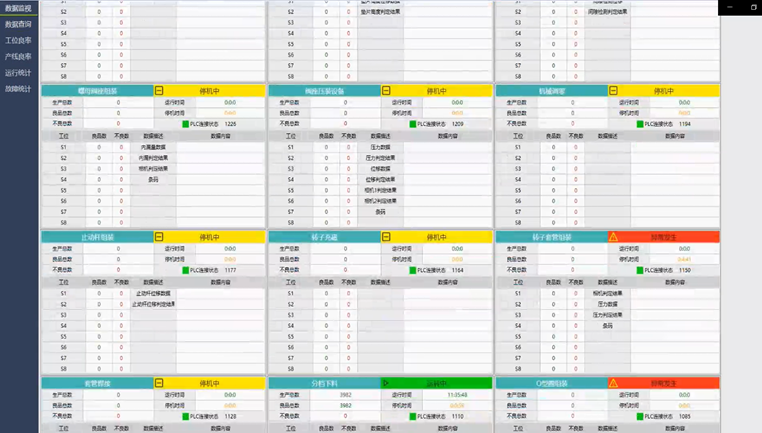762x433 pixels.
Task: Select 工位良率 from the sidebar
Action: (x=18, y=41)
